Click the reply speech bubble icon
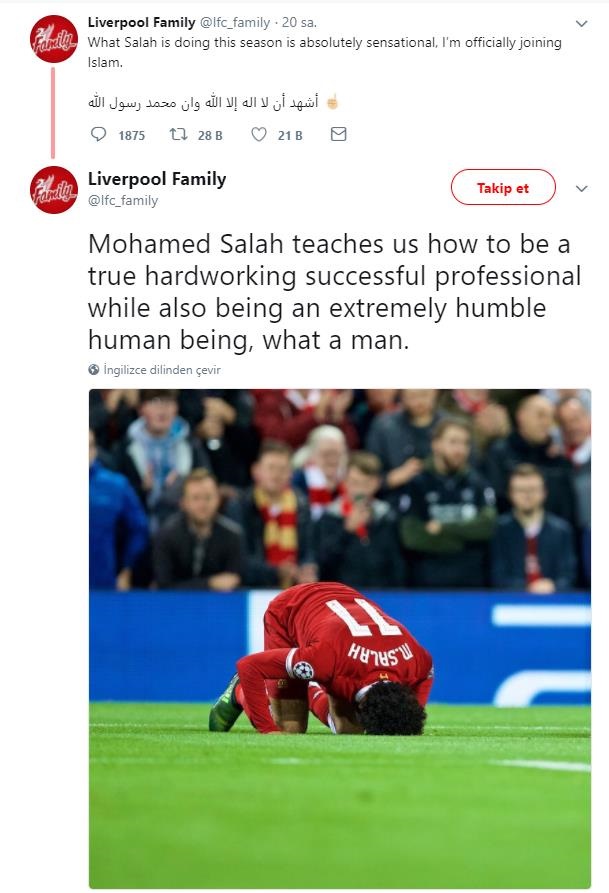The height and width of the screenshot is (893, 609). [x=99, y=134]
